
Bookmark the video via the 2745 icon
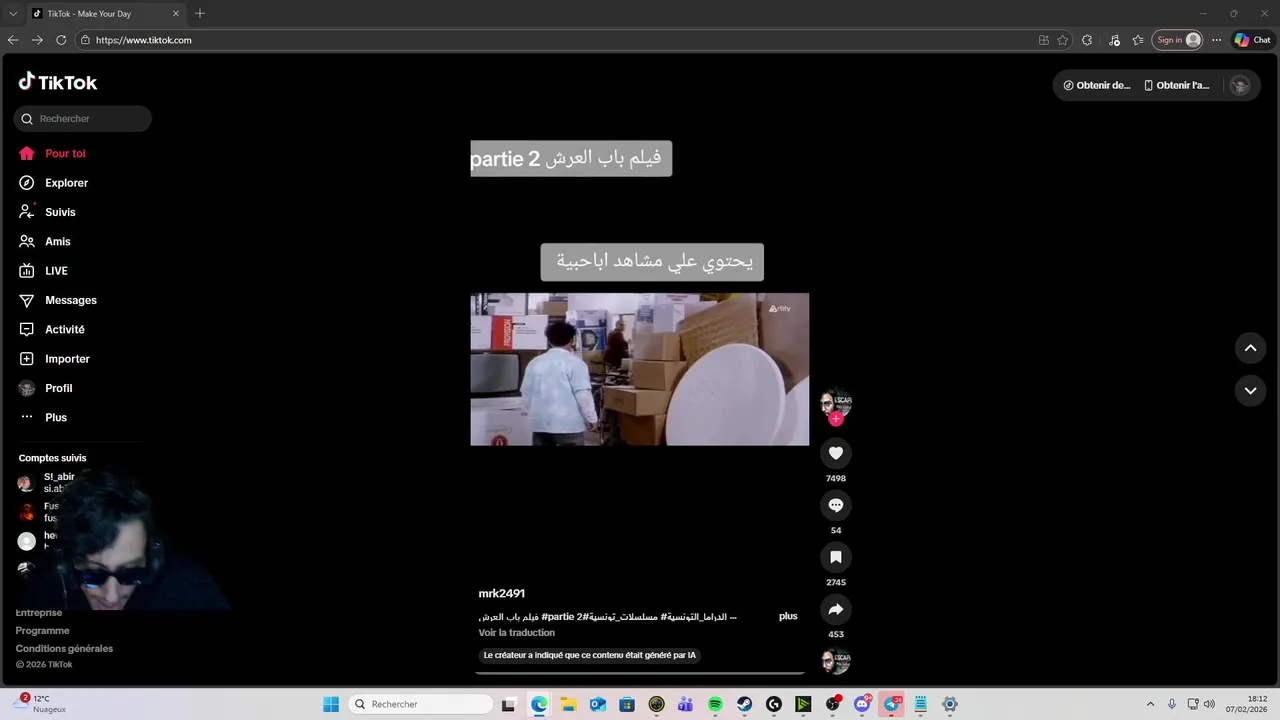click(x=836, y=557)
